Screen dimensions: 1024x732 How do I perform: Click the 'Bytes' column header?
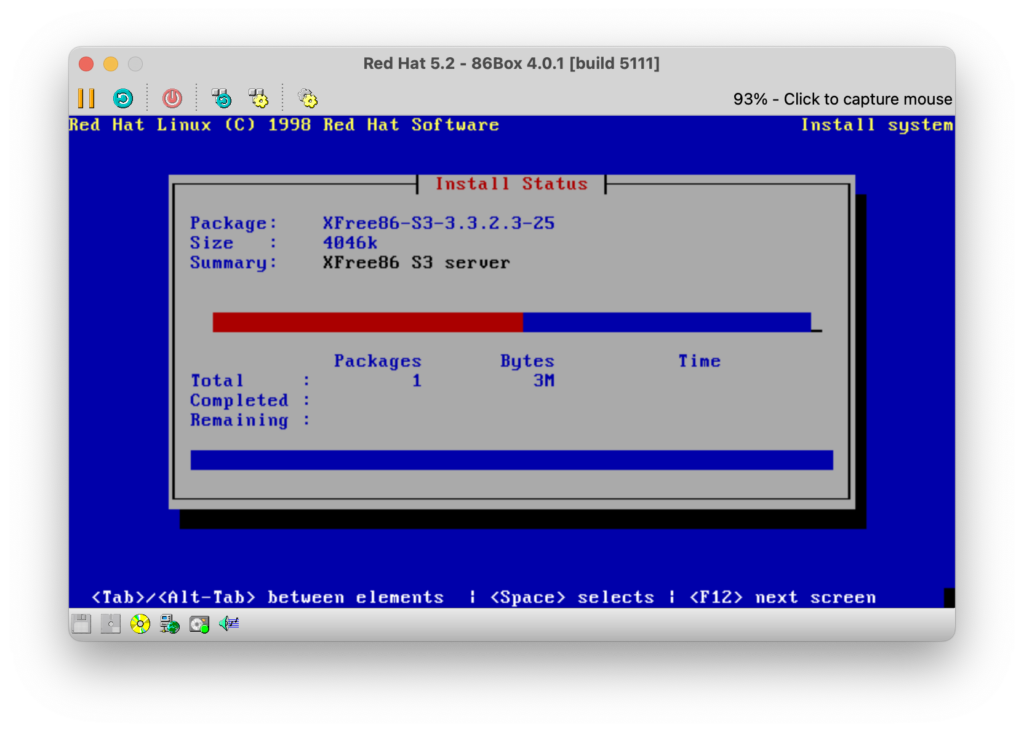527,361
